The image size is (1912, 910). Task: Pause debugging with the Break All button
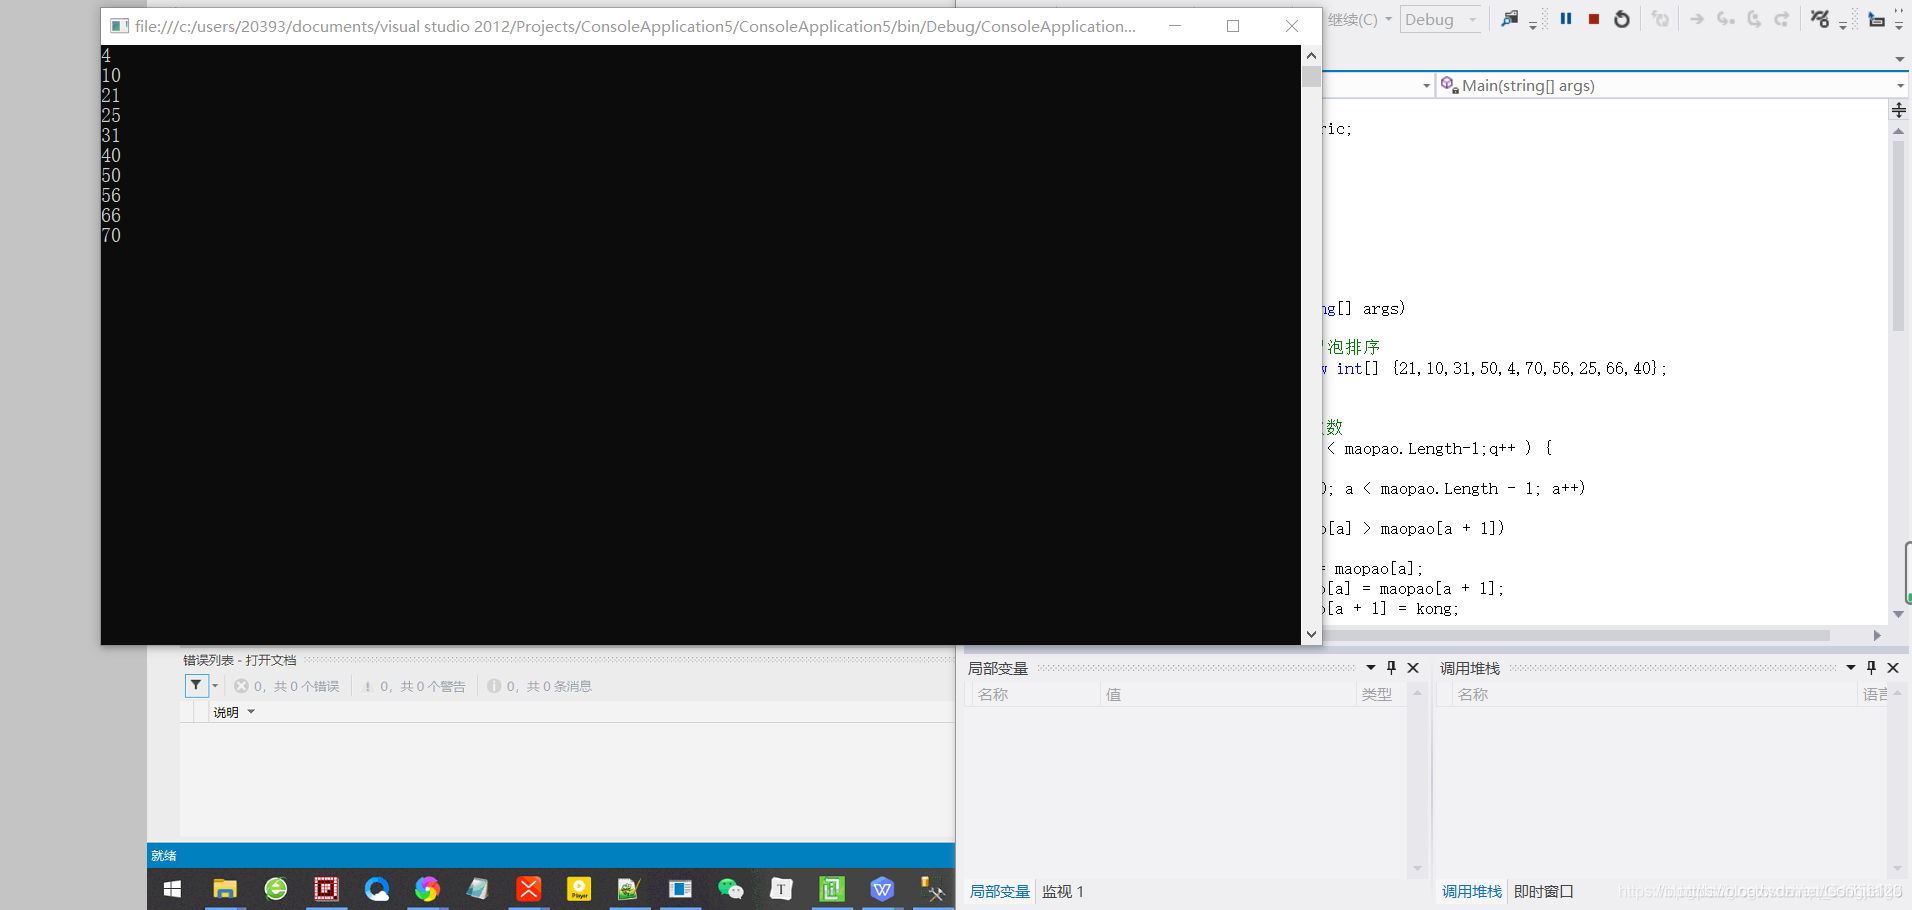pos(1566,19)
